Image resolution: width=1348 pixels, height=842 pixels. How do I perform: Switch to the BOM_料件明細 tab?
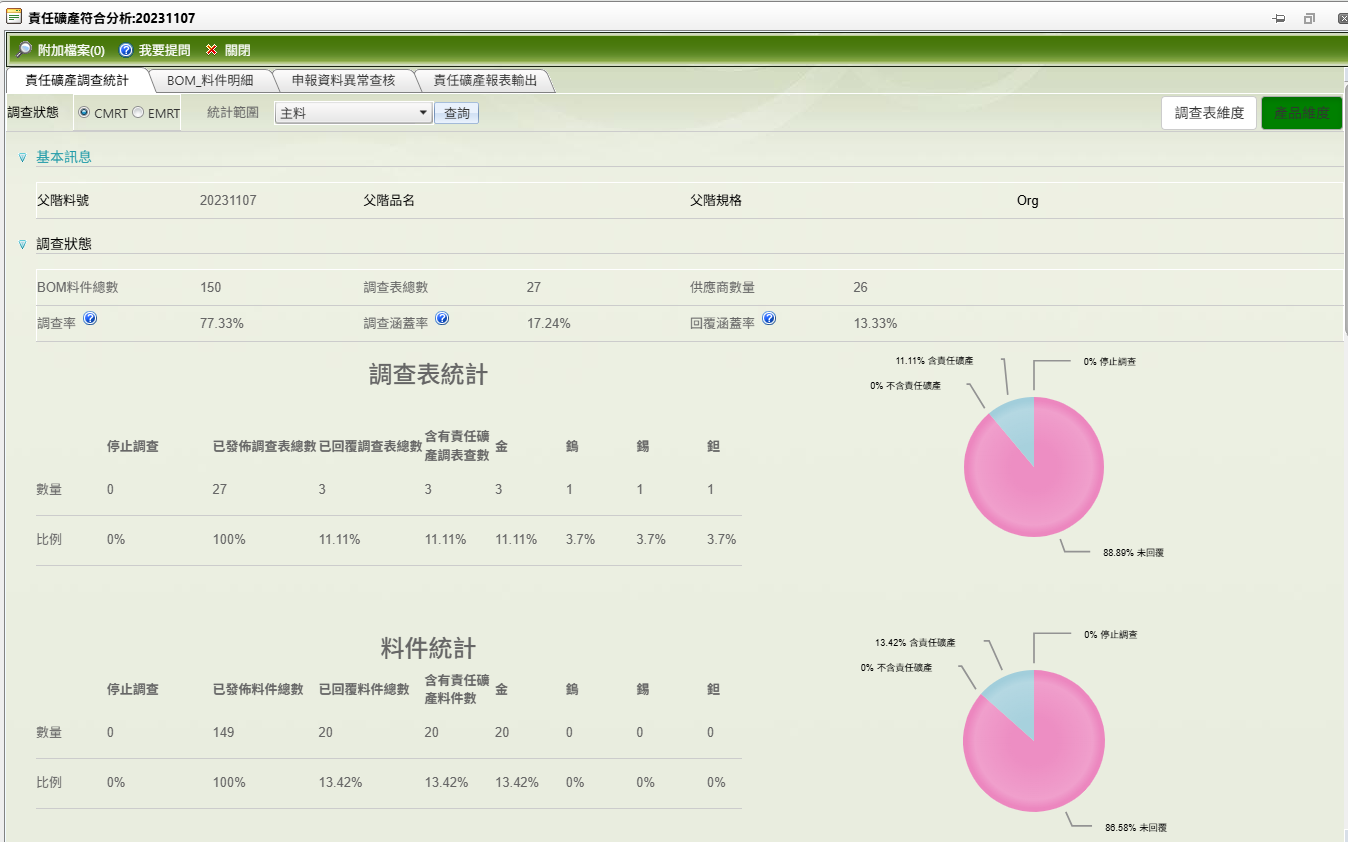213,80
